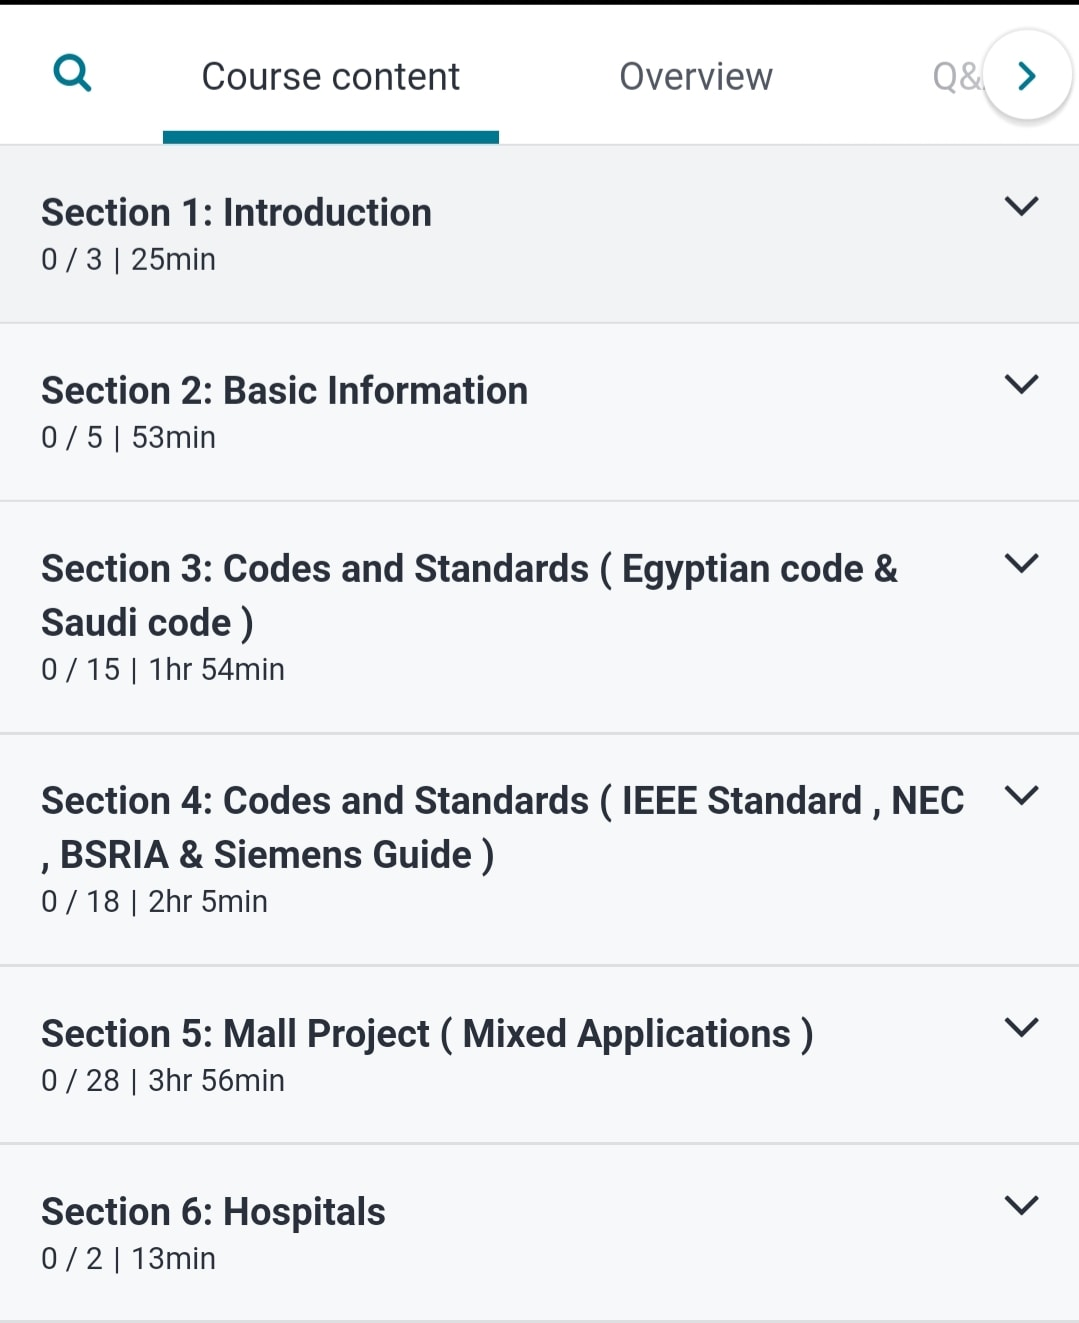The height and width of the screenshot is (1323, 1079).
Task: Open the course search magnifier icon
Action: pyautogui.click(x=72, y=74)
